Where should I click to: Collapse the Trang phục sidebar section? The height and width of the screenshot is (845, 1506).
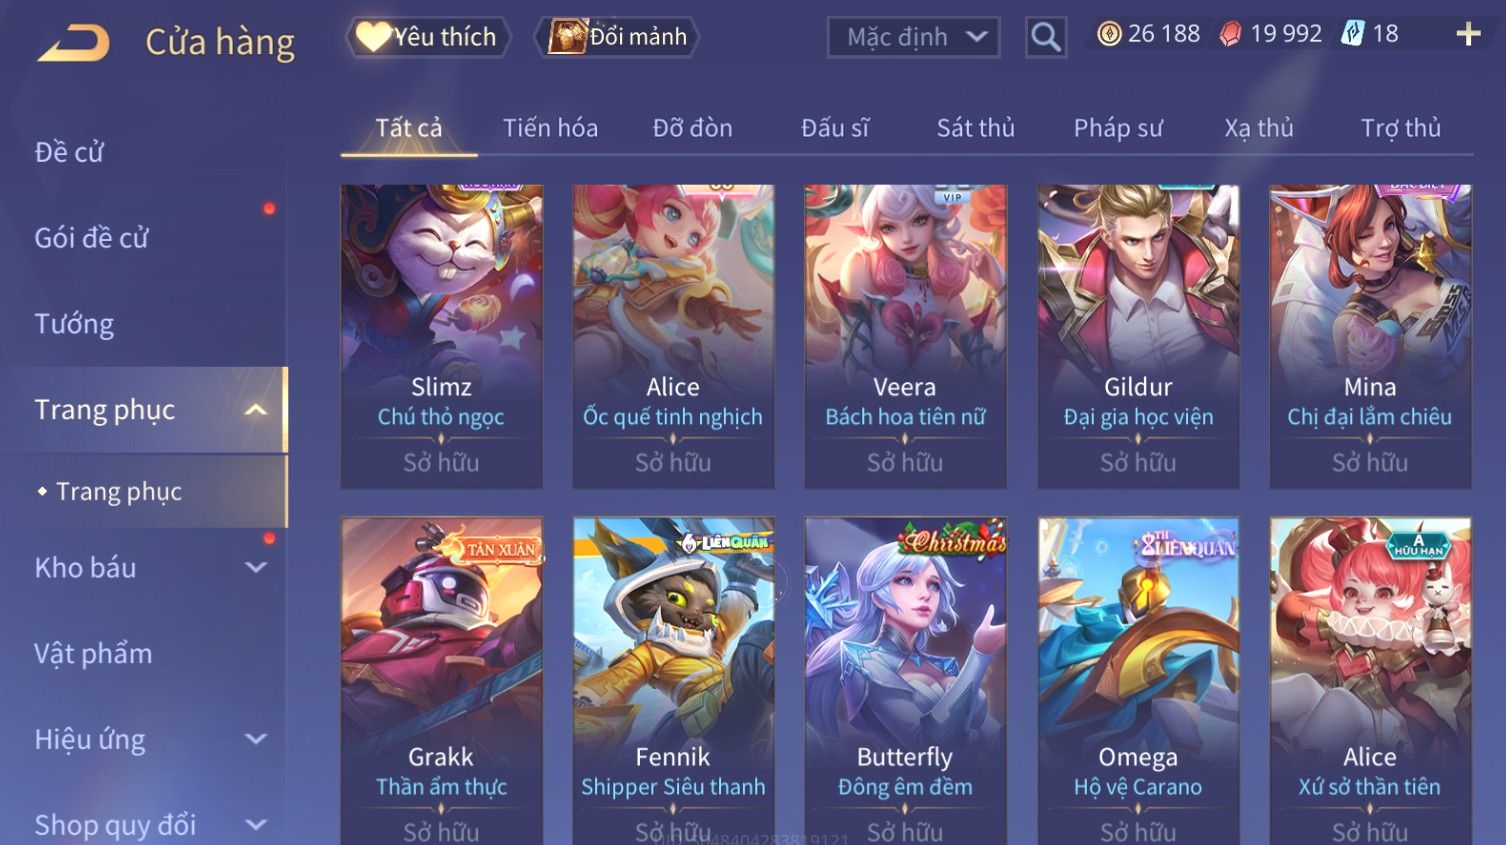pos(256,410)
